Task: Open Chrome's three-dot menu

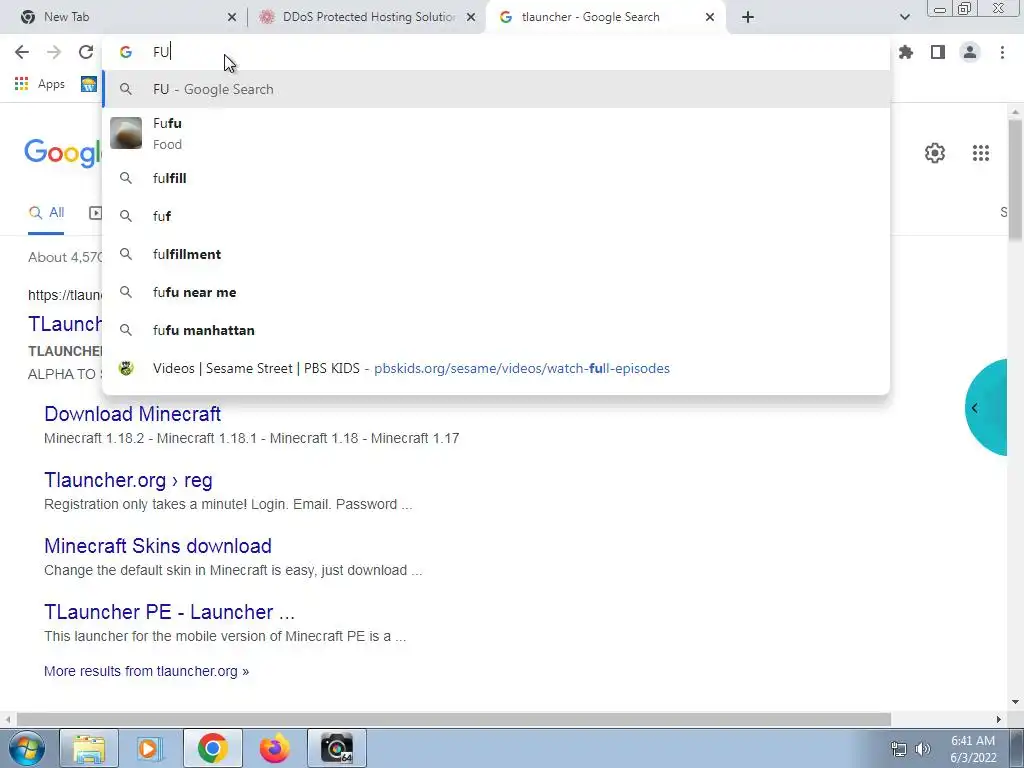Action: 1002,52
